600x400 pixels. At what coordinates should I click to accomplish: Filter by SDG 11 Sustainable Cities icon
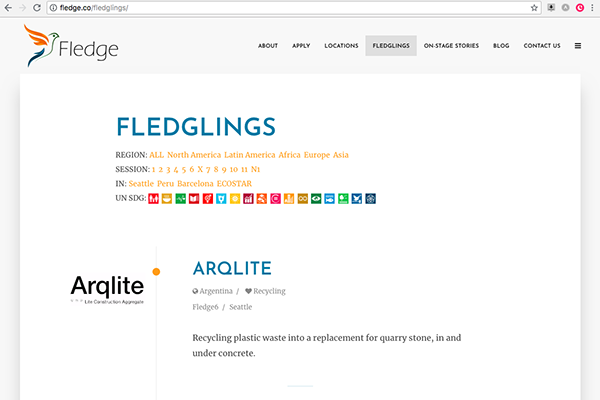click(289, 199)
